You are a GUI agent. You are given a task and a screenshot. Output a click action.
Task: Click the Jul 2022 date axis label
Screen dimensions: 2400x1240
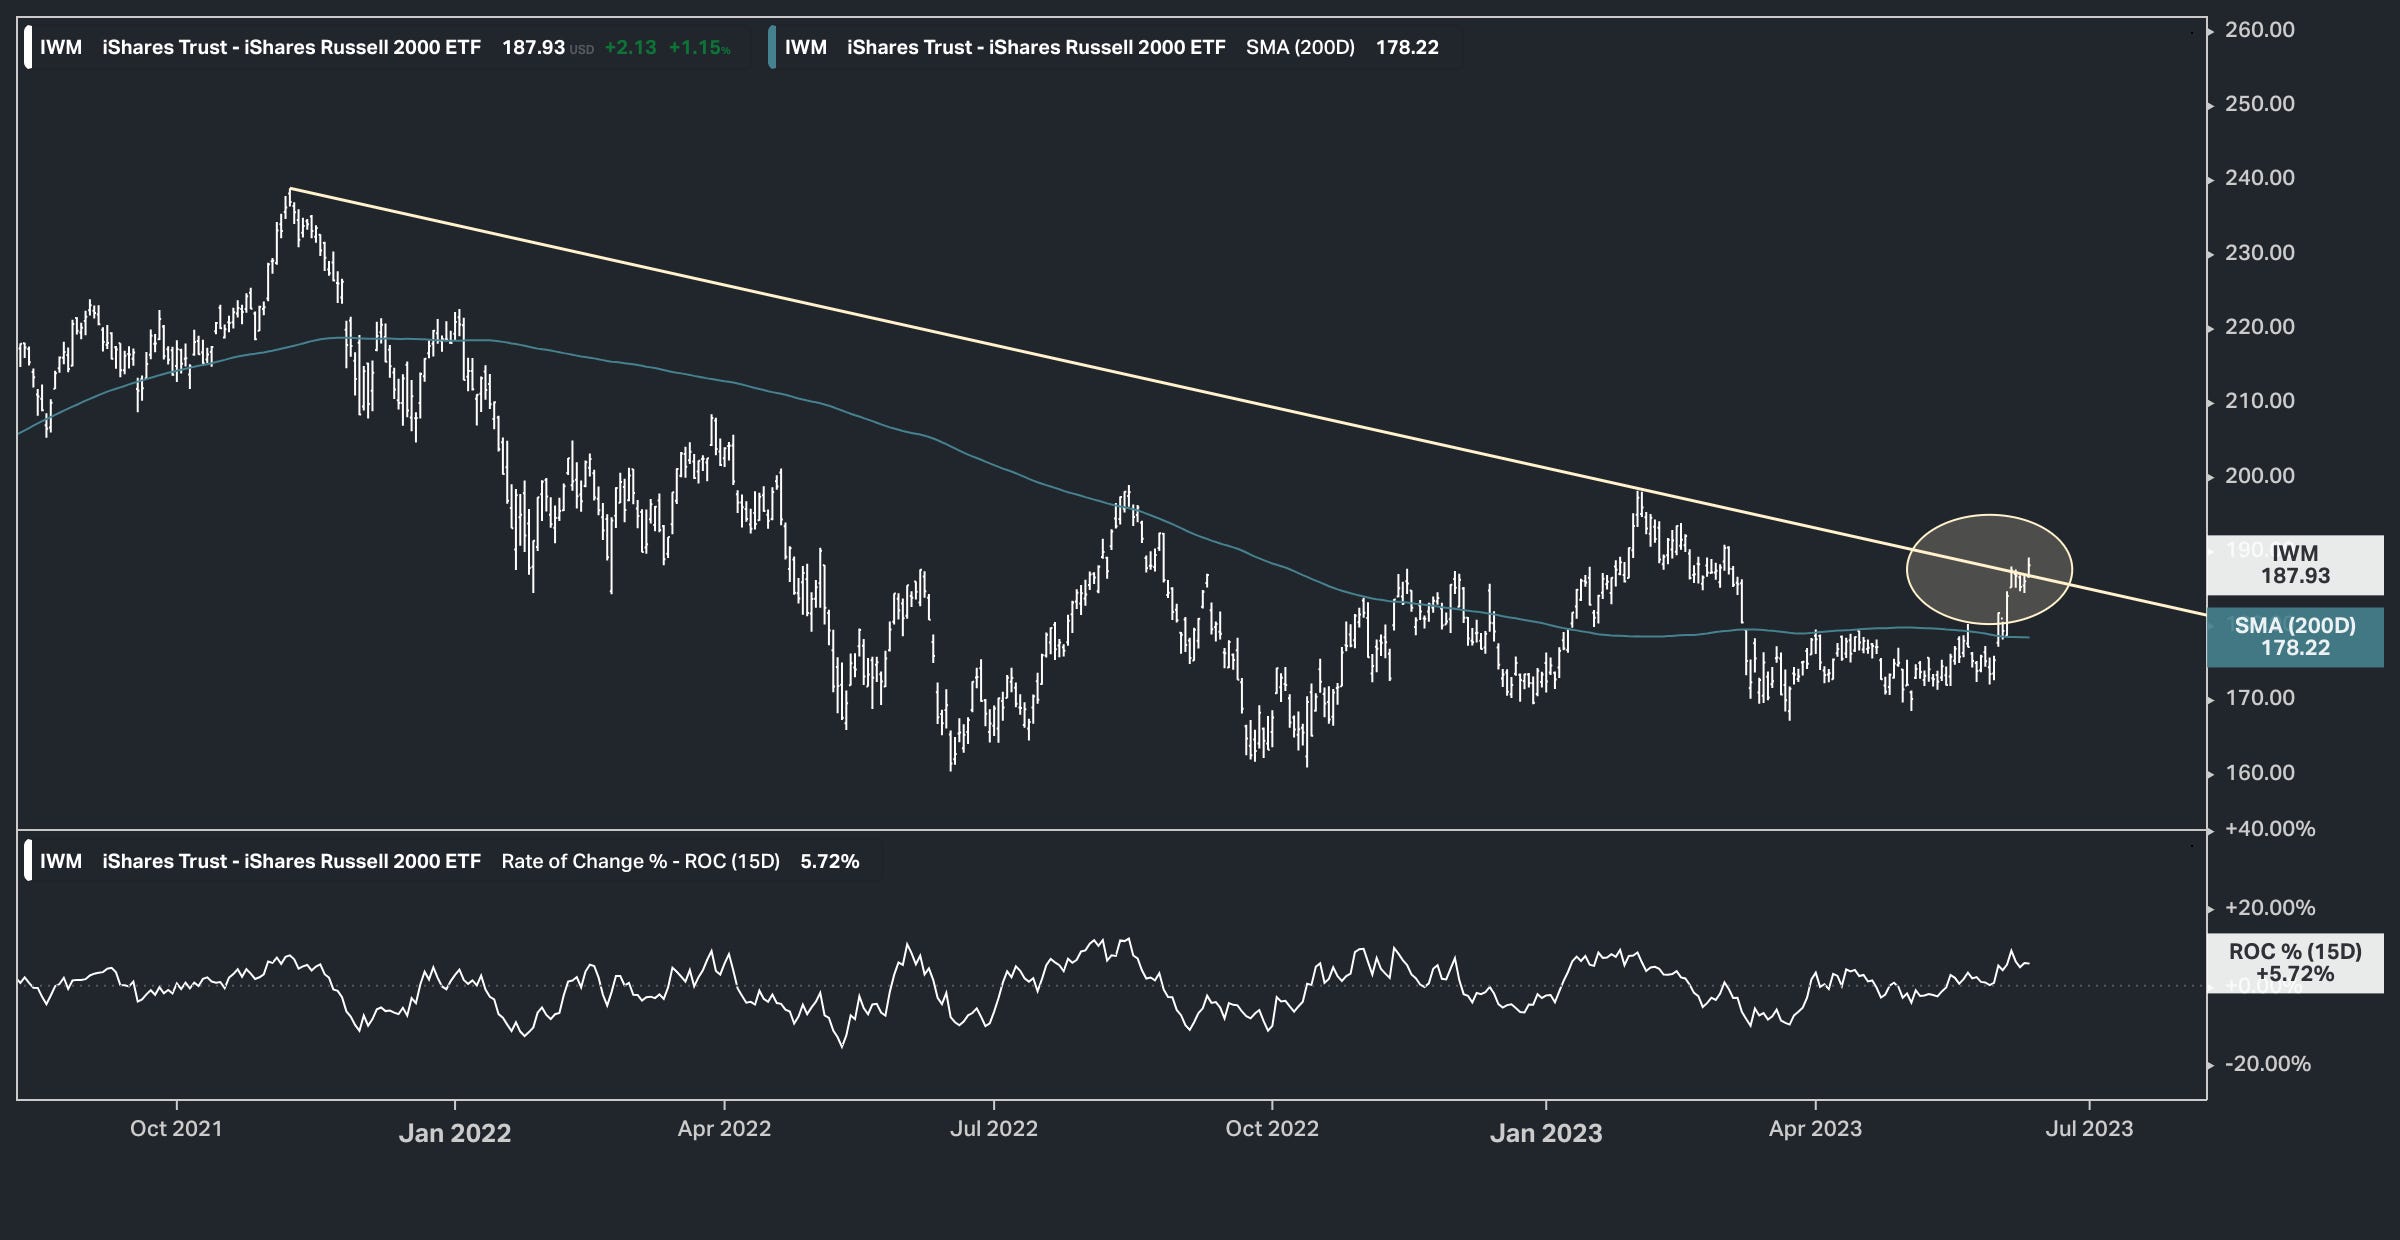[994, 1129]
